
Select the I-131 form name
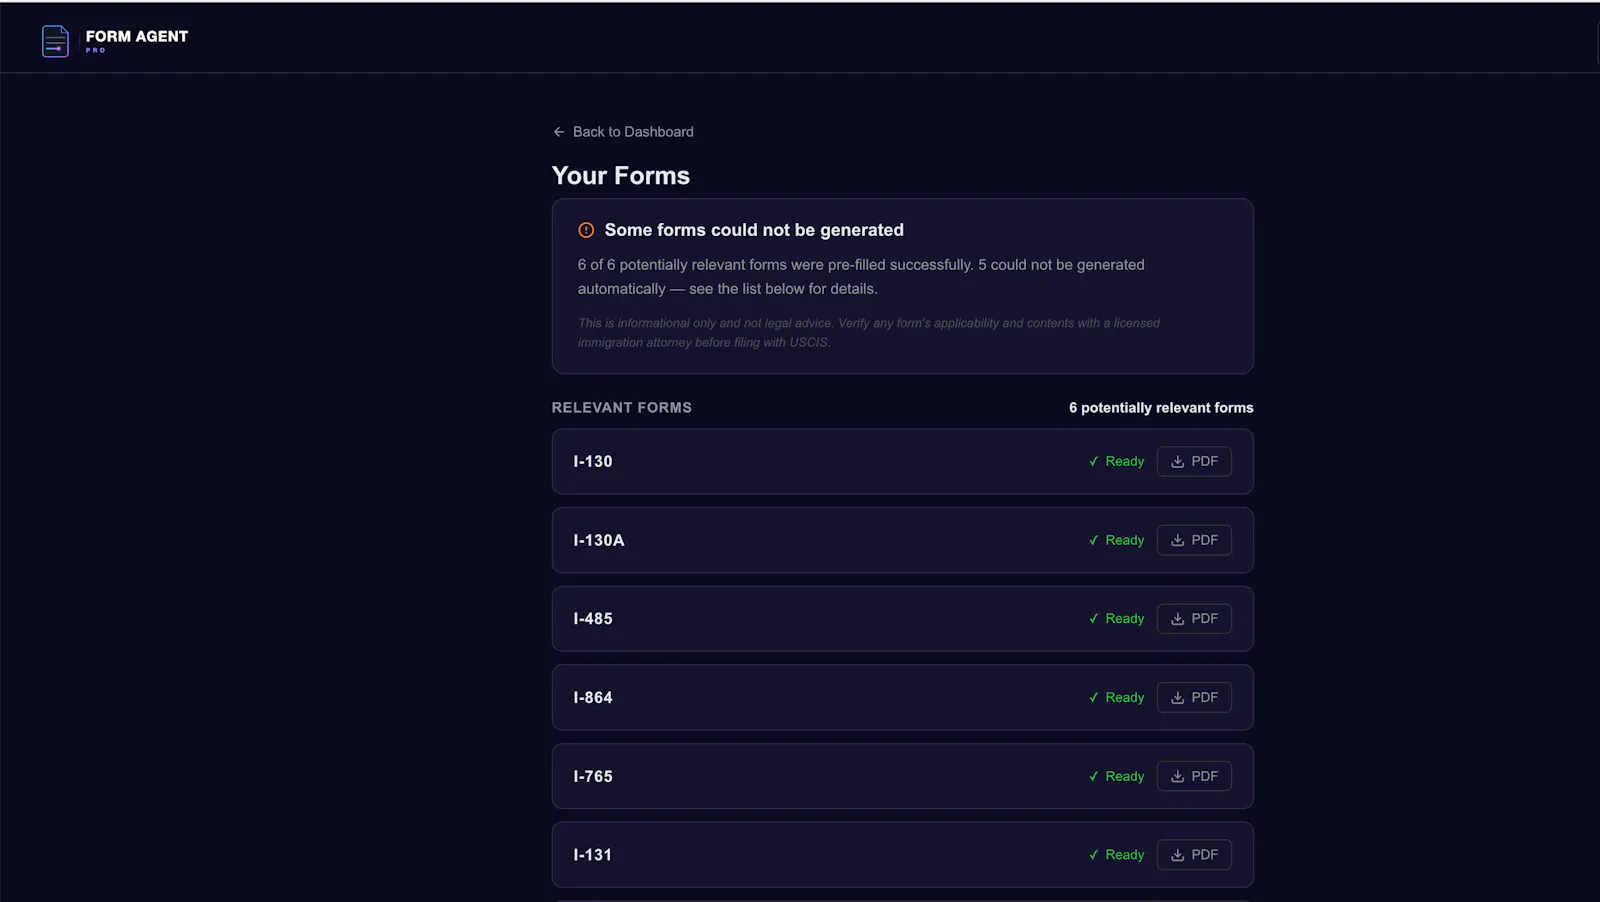click(593, 855)
